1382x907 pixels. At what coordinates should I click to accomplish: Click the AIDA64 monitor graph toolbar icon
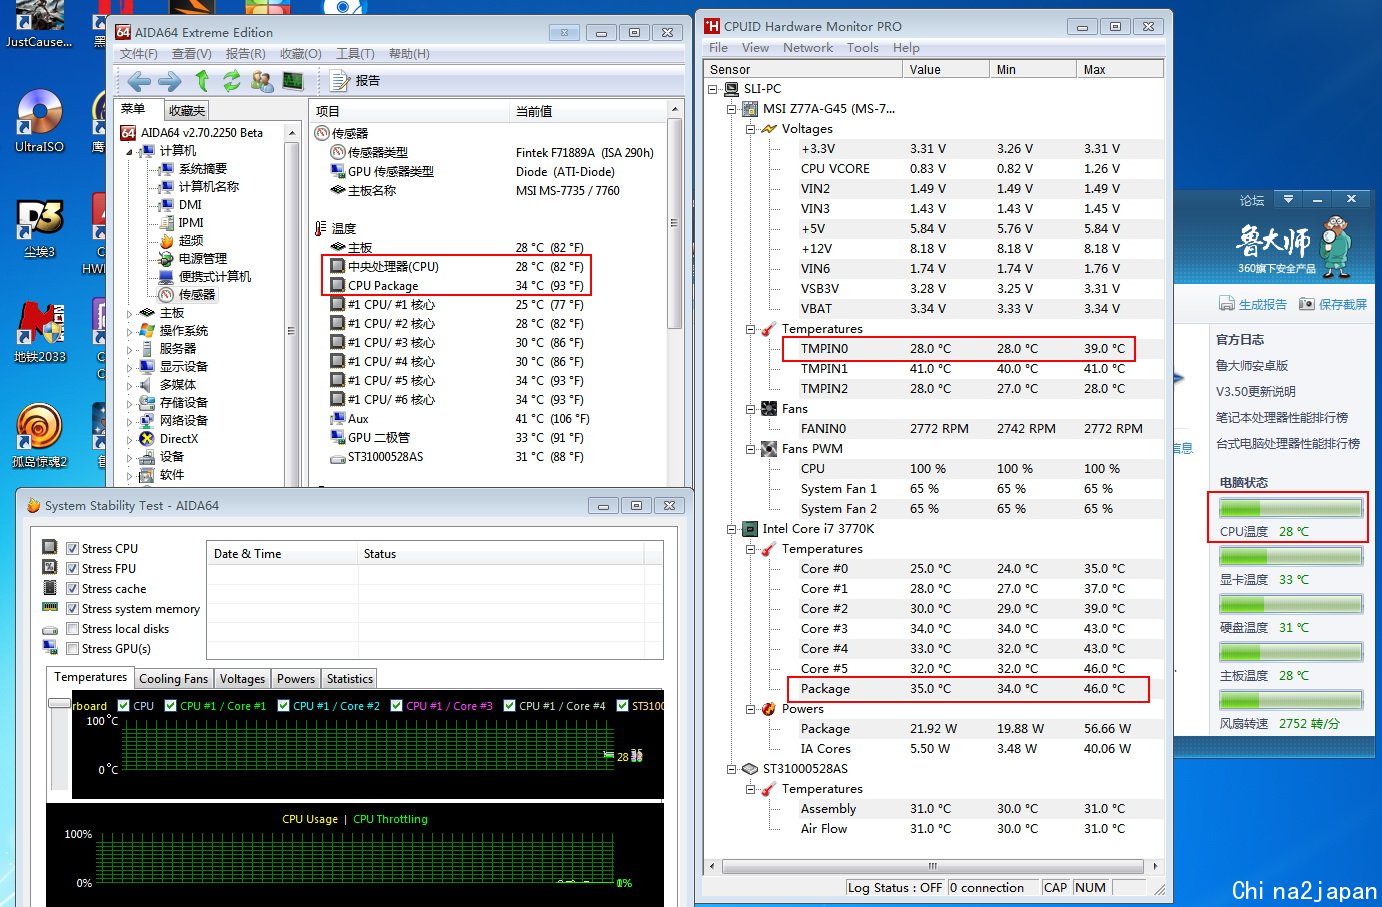point(293,81)
